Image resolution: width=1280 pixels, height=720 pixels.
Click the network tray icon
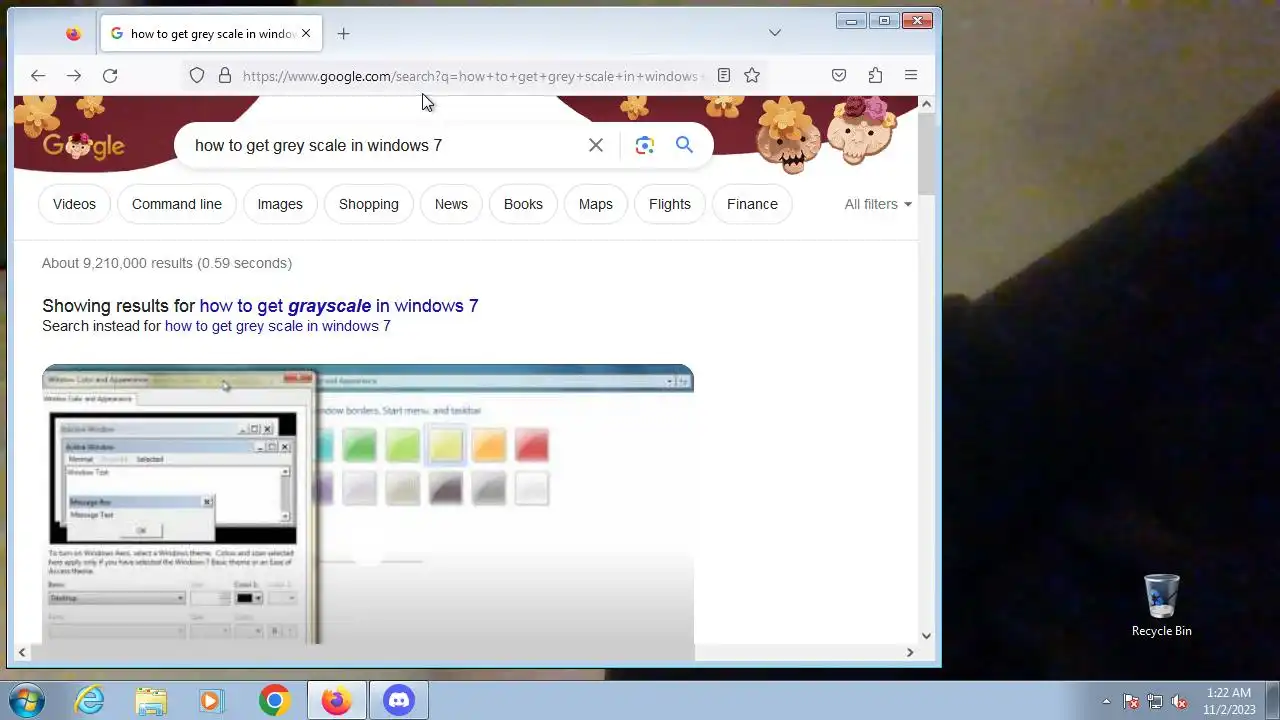pos(1155,701)
